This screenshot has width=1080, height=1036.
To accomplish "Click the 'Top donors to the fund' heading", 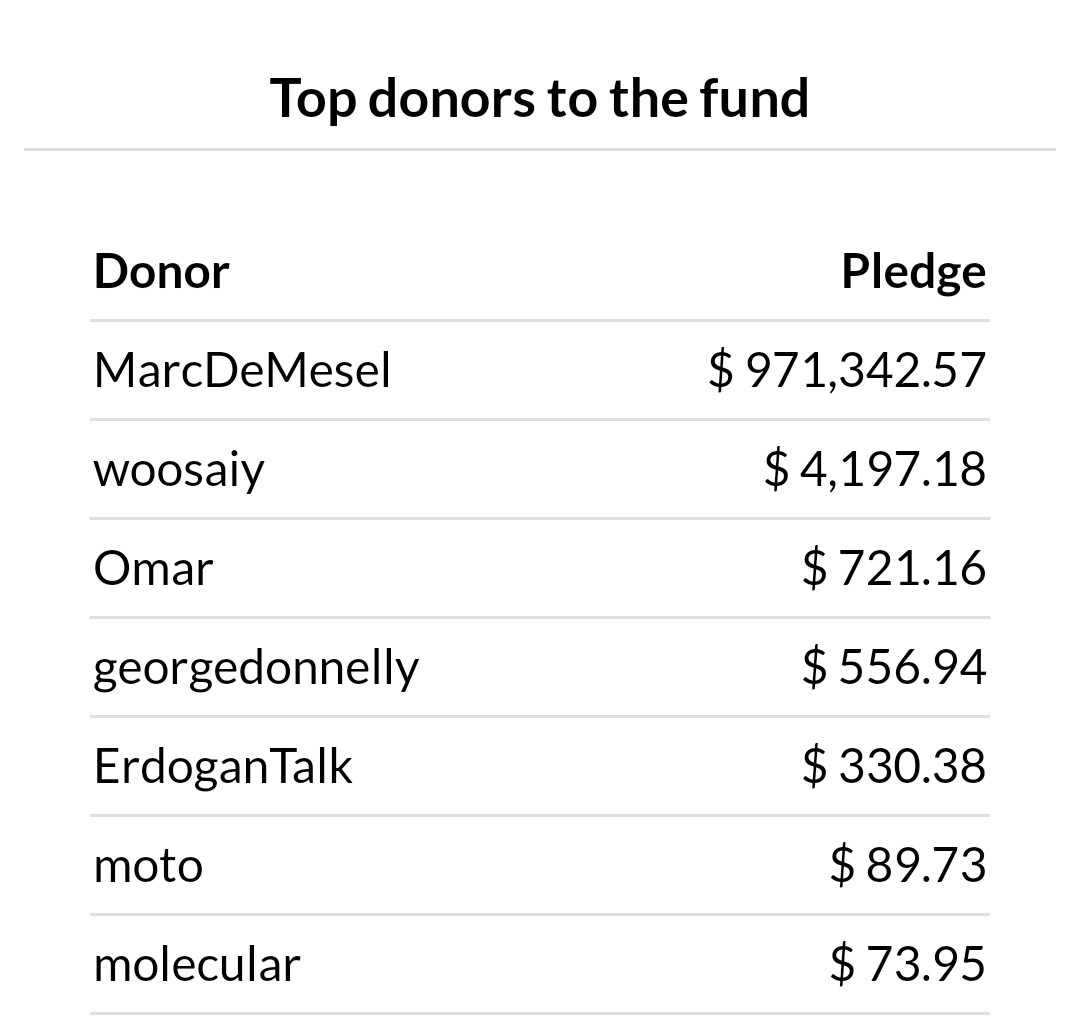I will [539, 100].
